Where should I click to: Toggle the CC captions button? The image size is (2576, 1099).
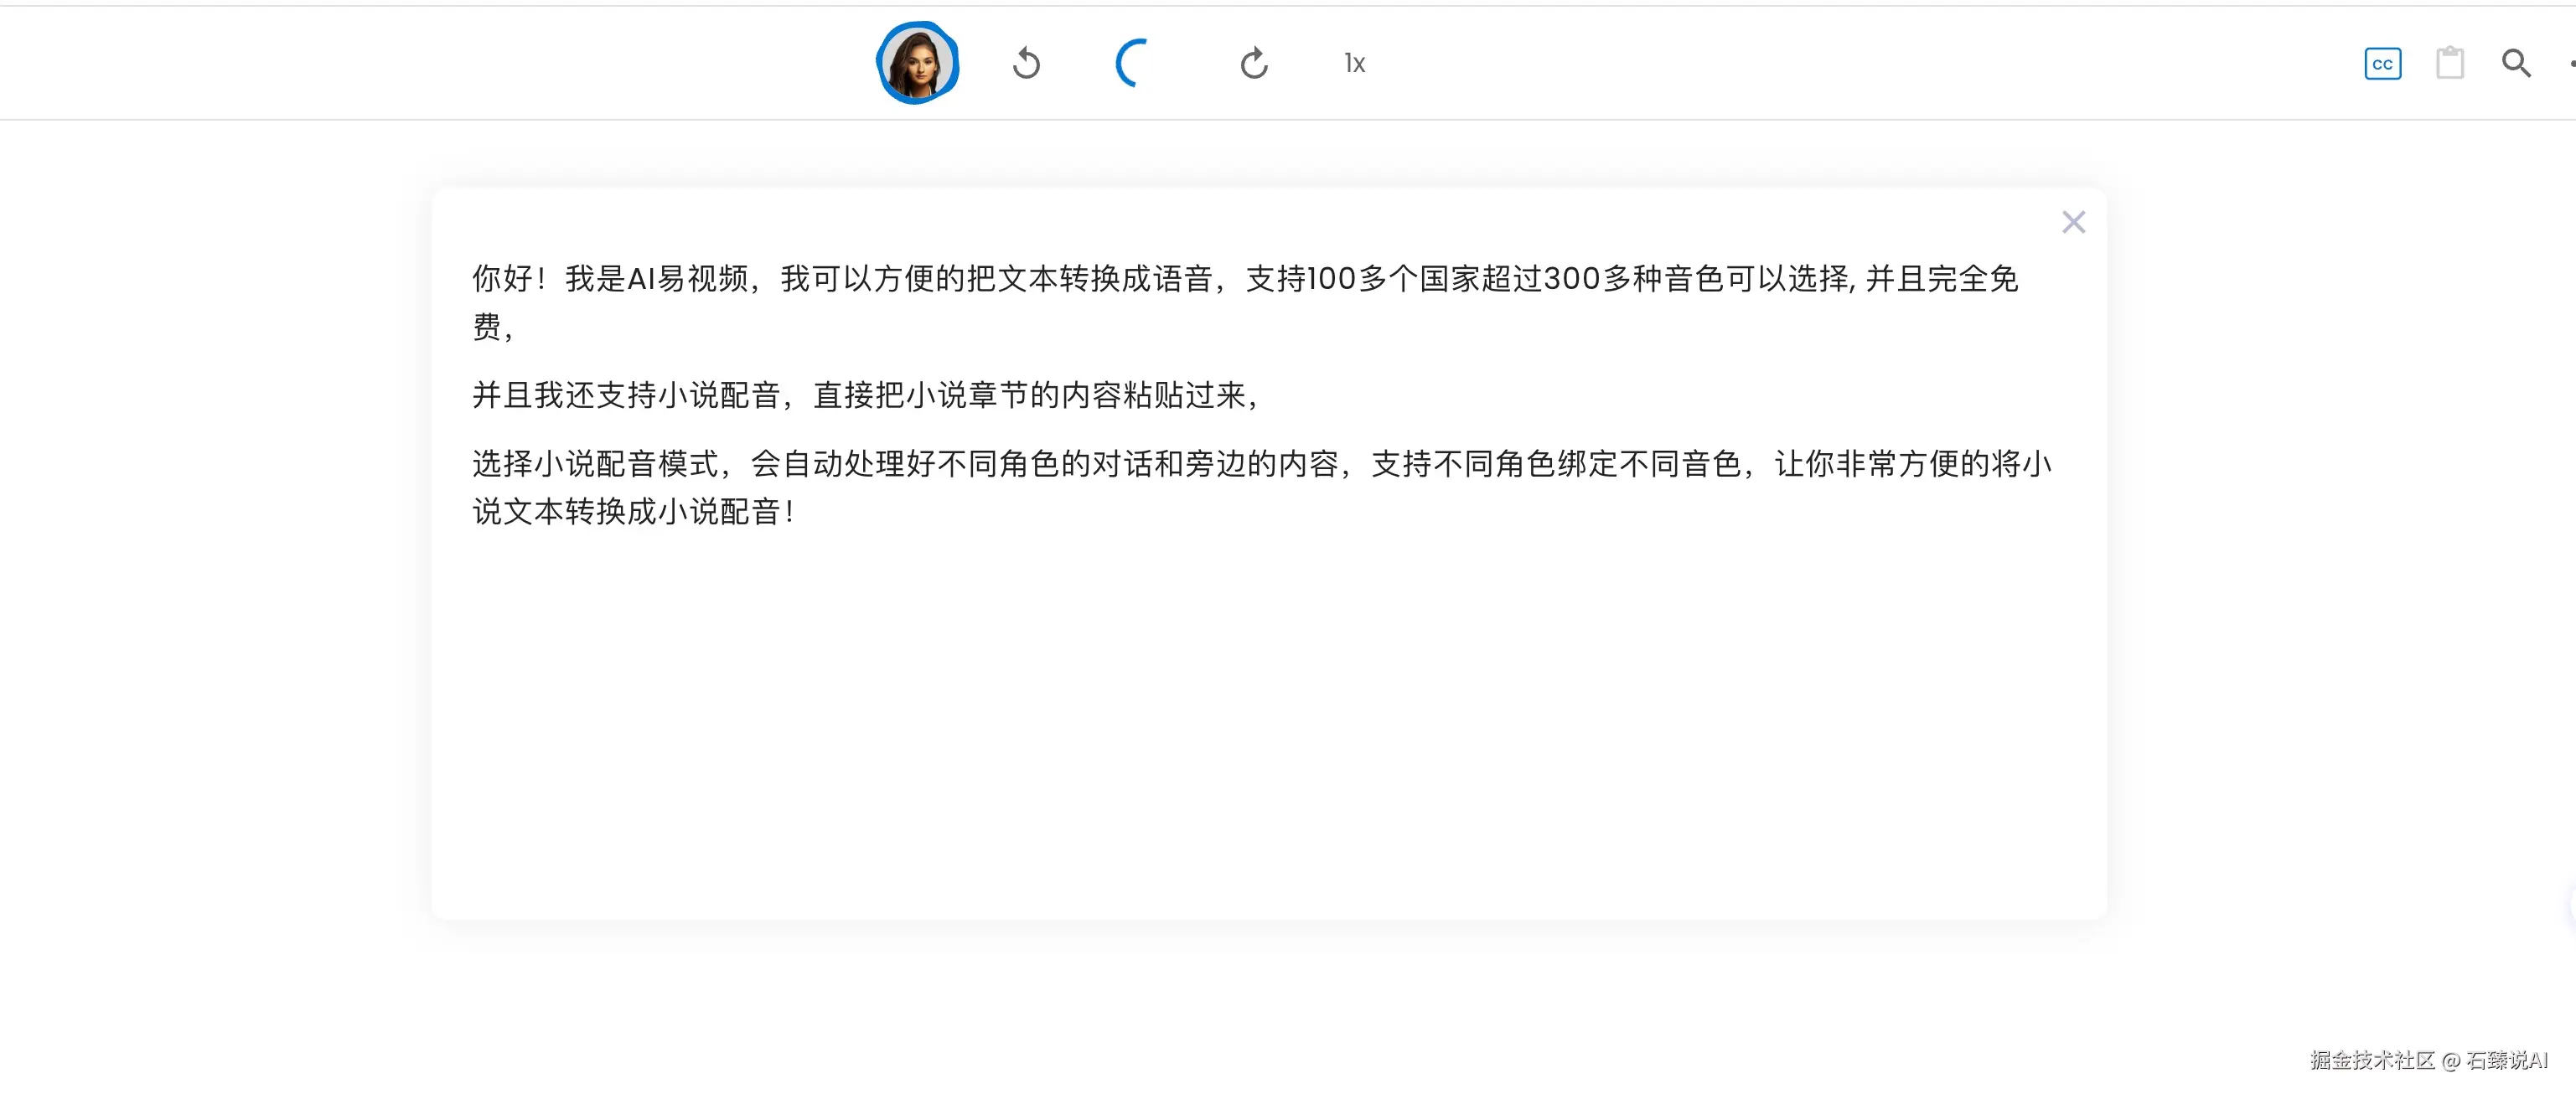(2382, 64)
